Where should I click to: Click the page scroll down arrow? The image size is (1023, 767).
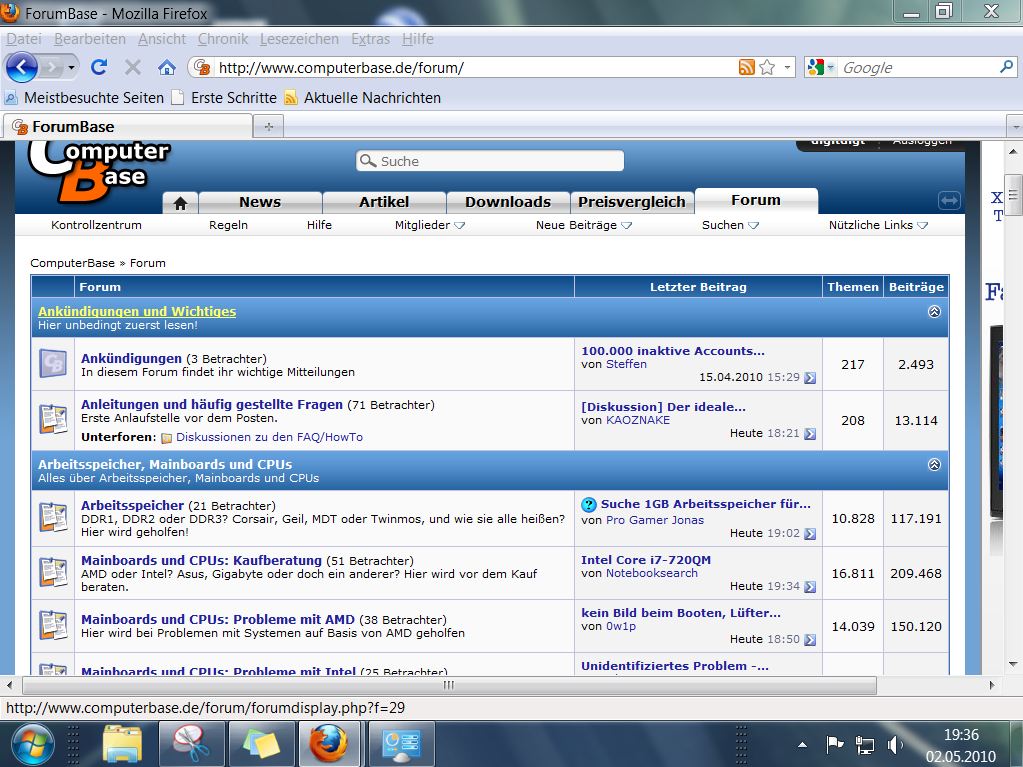click(1013, 665)
